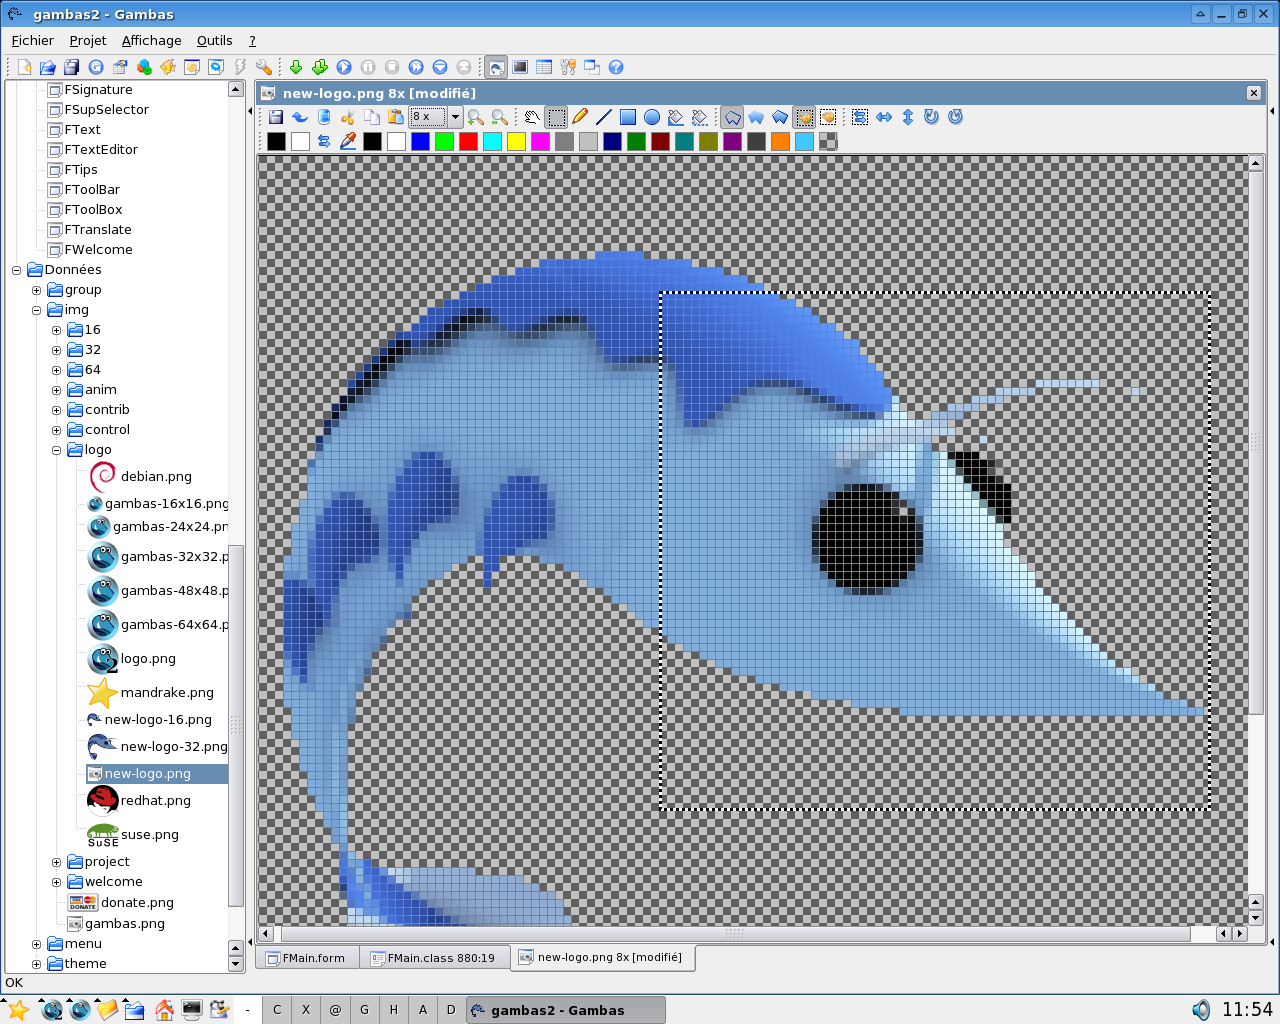Toggle the transparent paste mode button
The image size is (1280, 1024).
[828, 117]
